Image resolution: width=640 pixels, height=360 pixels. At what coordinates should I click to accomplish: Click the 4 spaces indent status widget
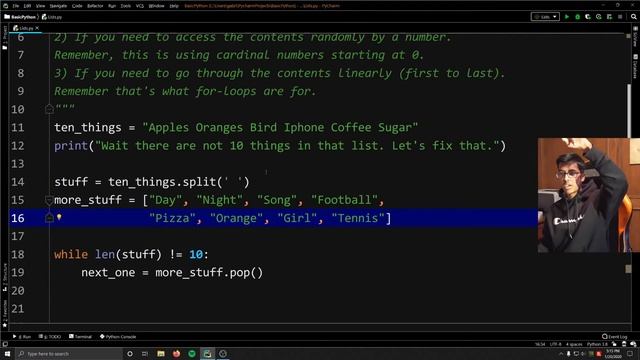click(574, 344)
